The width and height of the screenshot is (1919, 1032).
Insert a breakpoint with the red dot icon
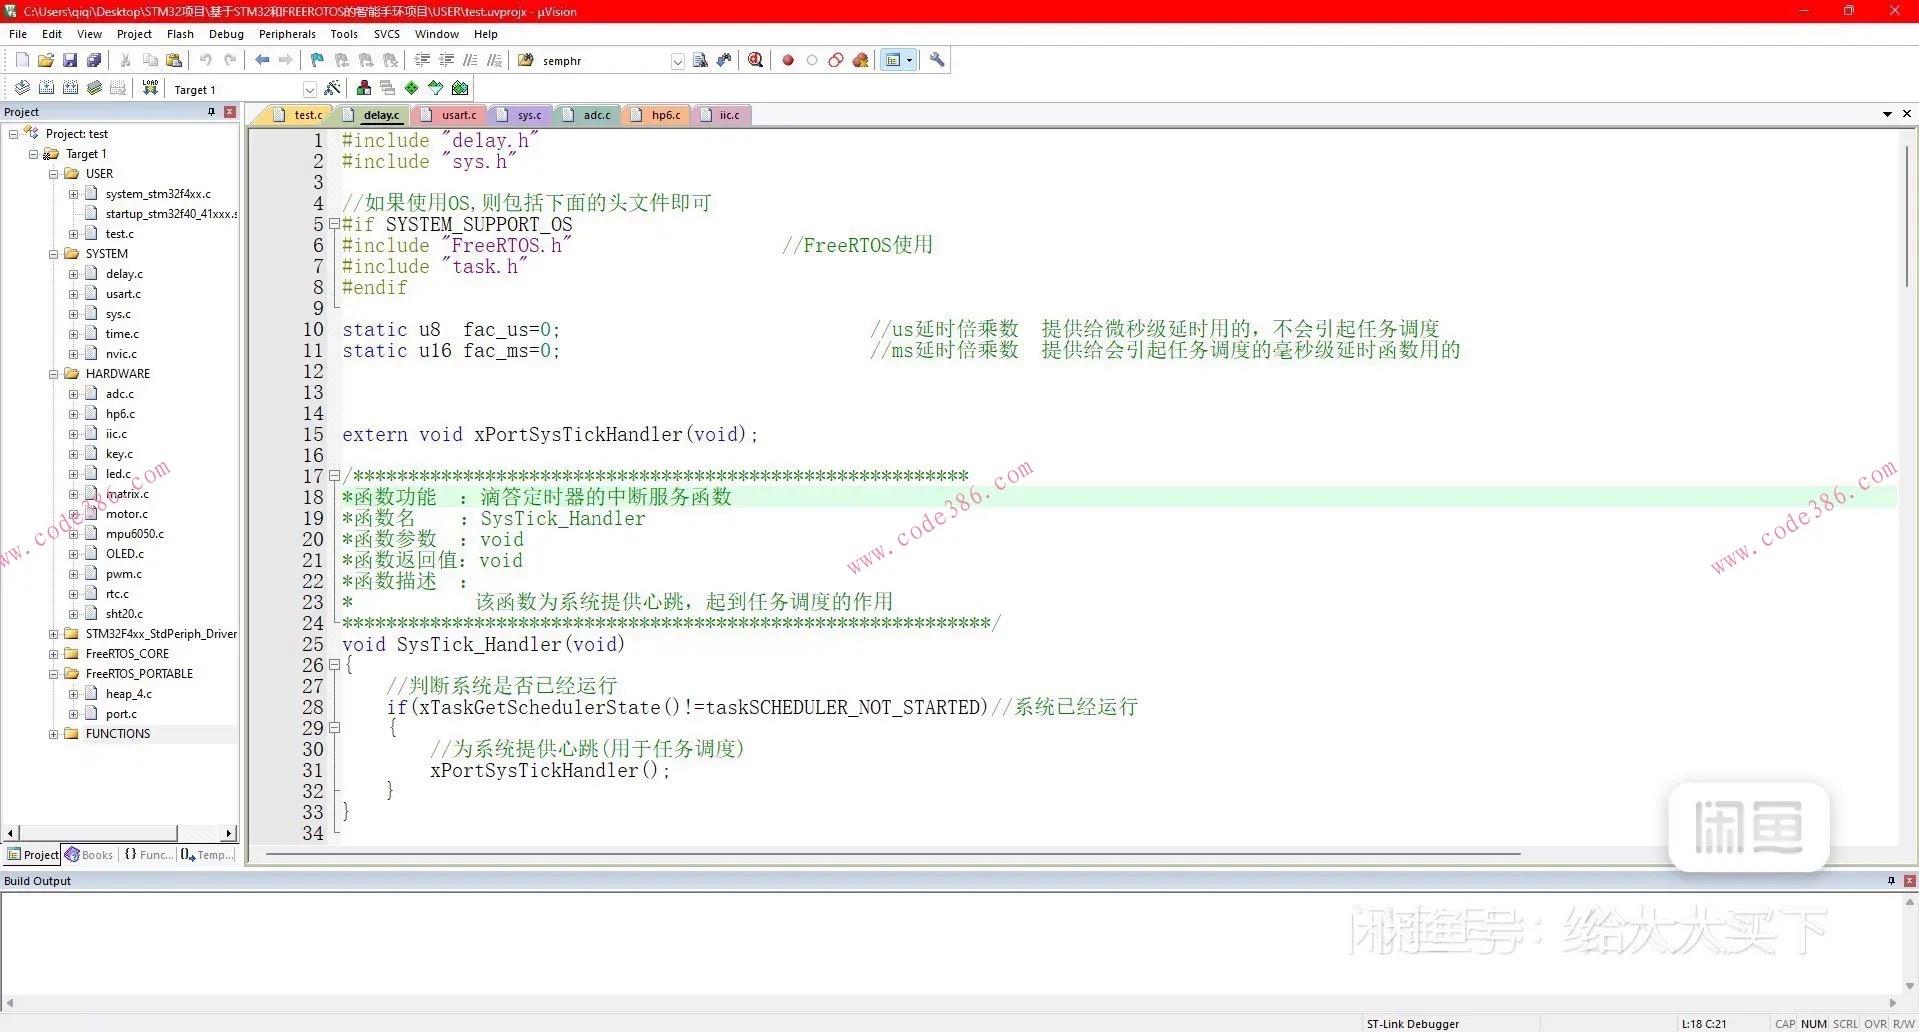pos(788,61)
